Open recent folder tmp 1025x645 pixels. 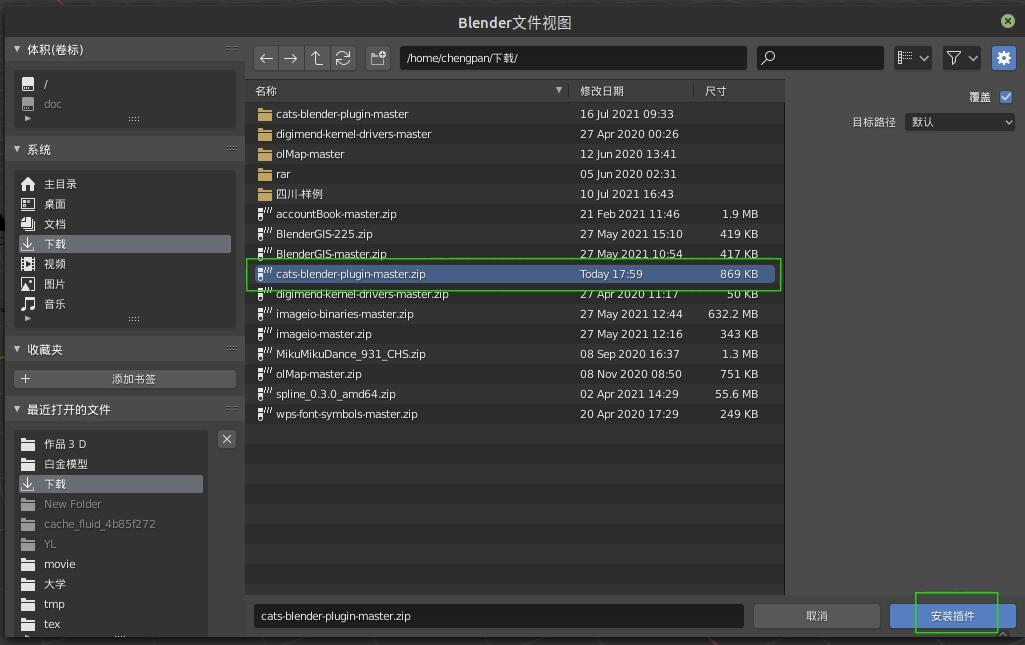(x=111, y=604)
